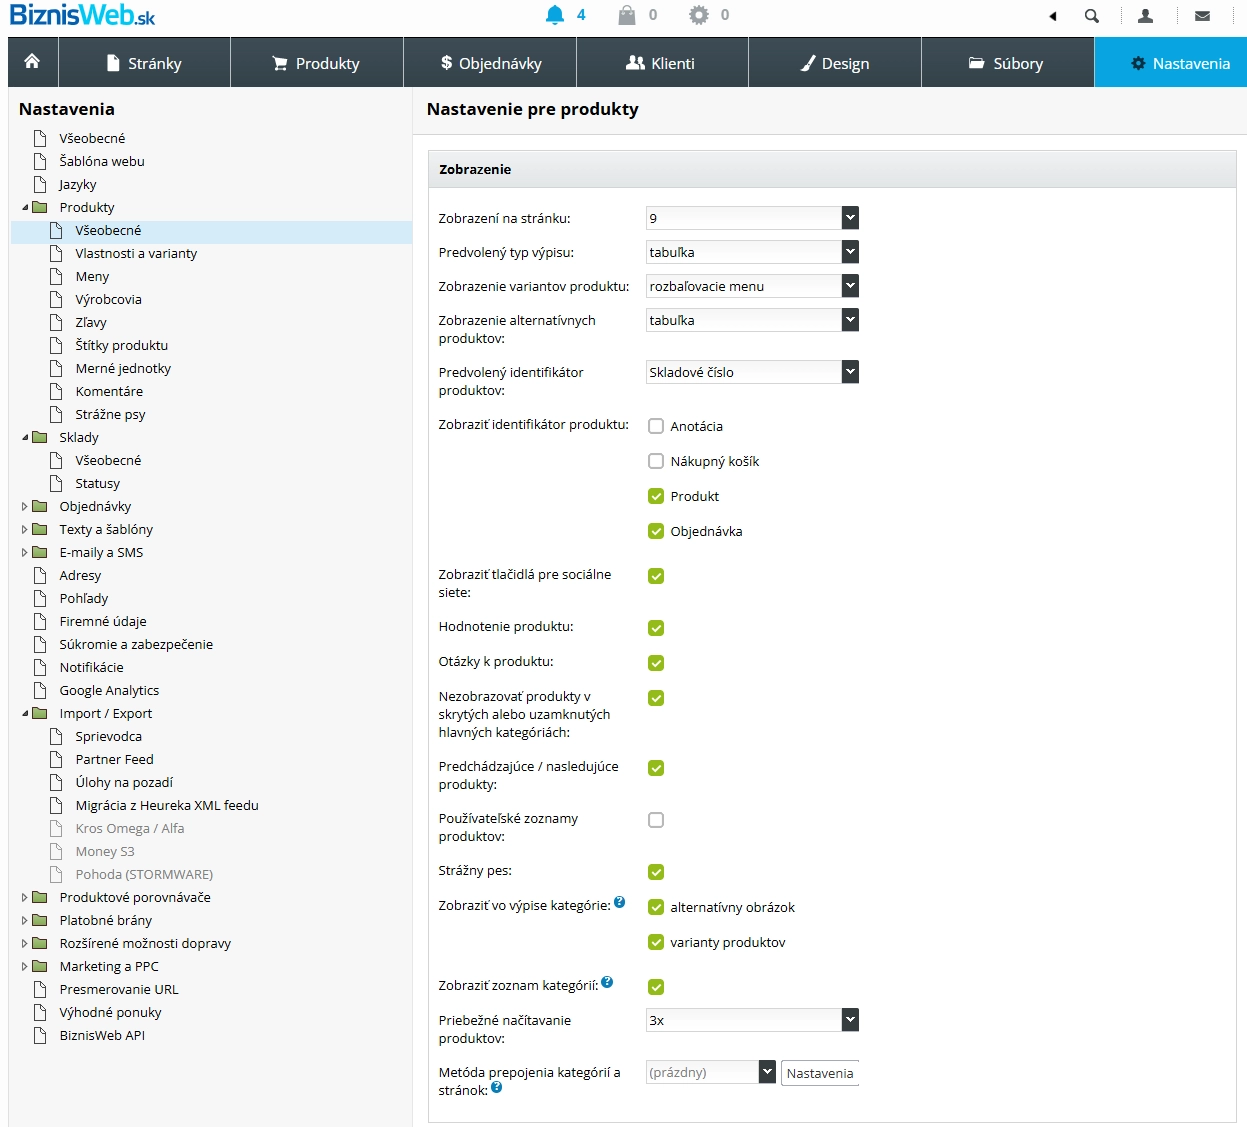
Task: Go to the home icon tab
Action: 33,62
